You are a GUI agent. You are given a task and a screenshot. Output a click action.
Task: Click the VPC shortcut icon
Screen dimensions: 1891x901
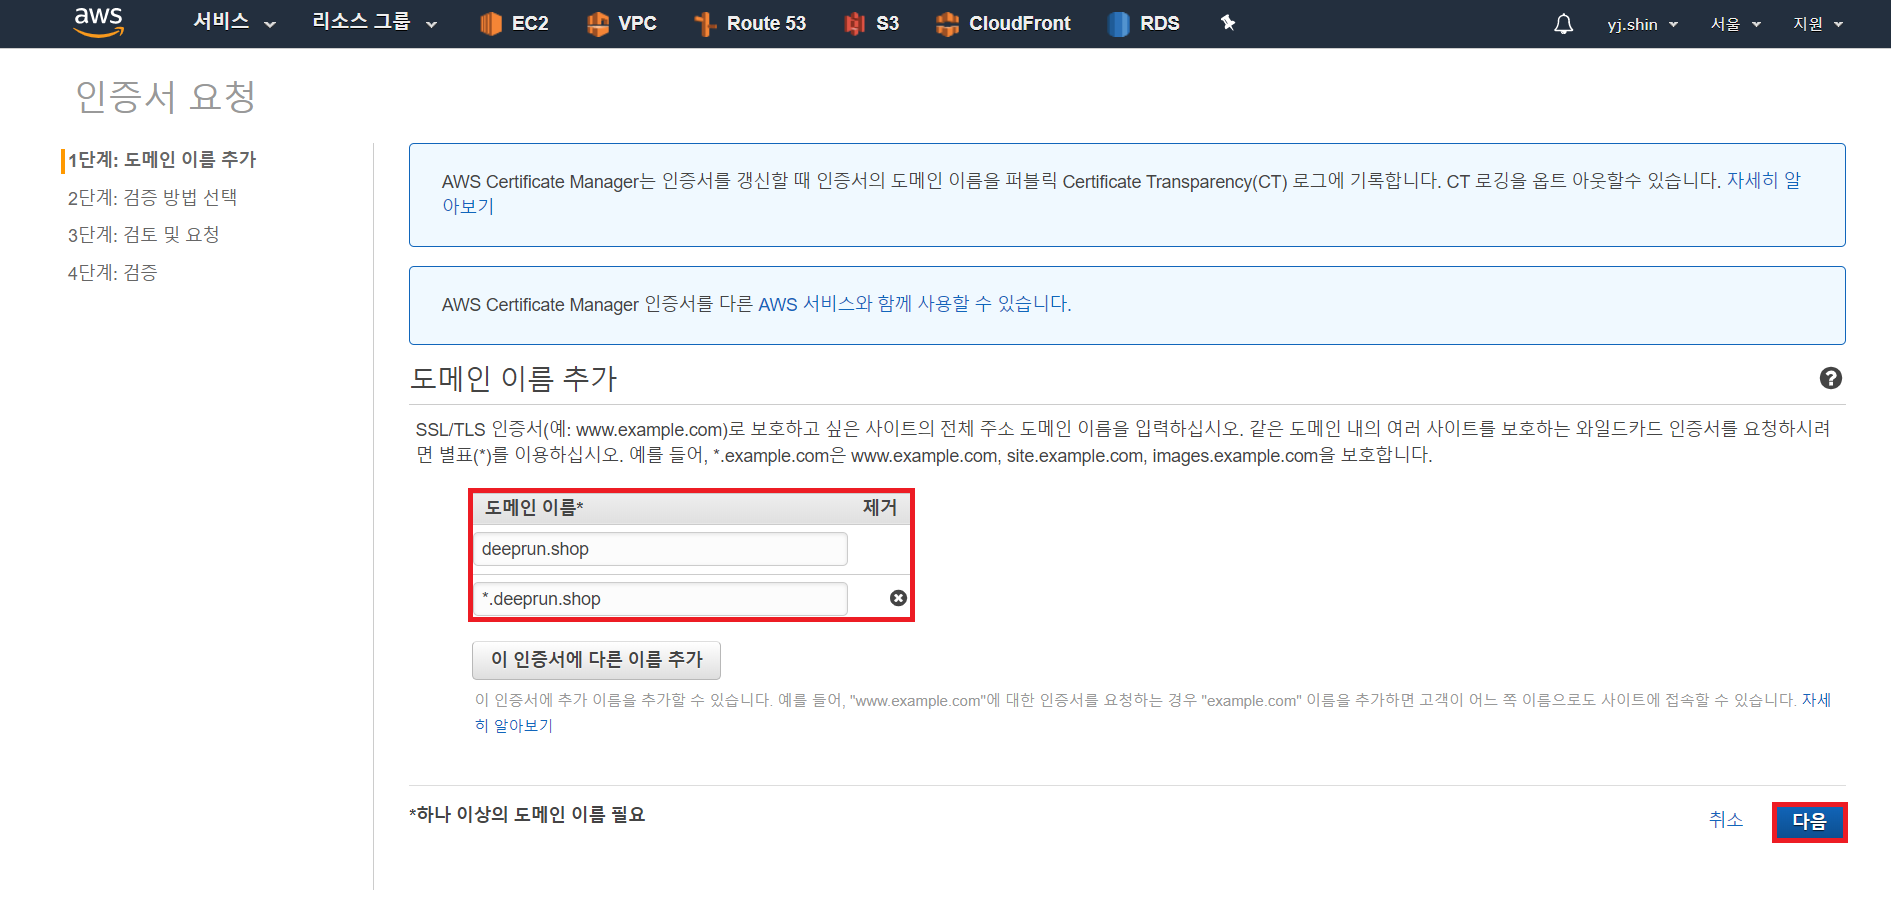click(597, 24)
